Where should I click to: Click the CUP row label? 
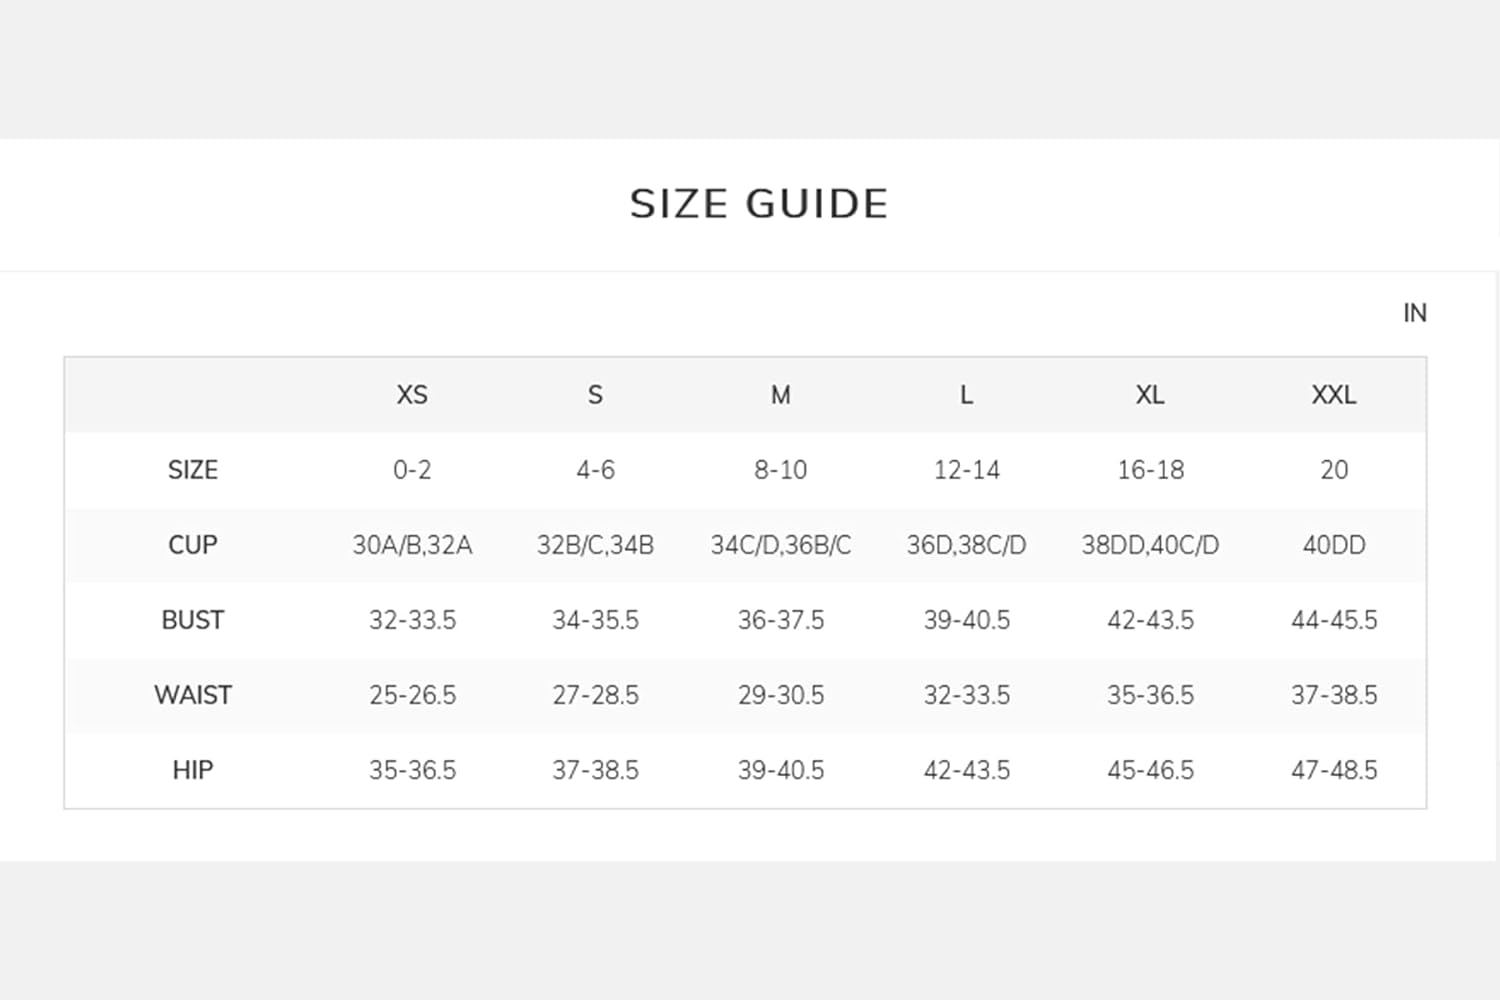[x=193, y=545]
